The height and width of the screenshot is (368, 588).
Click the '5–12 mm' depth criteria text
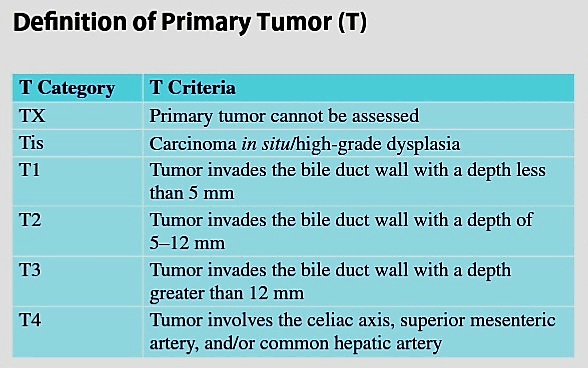click(x=187, y=243)
